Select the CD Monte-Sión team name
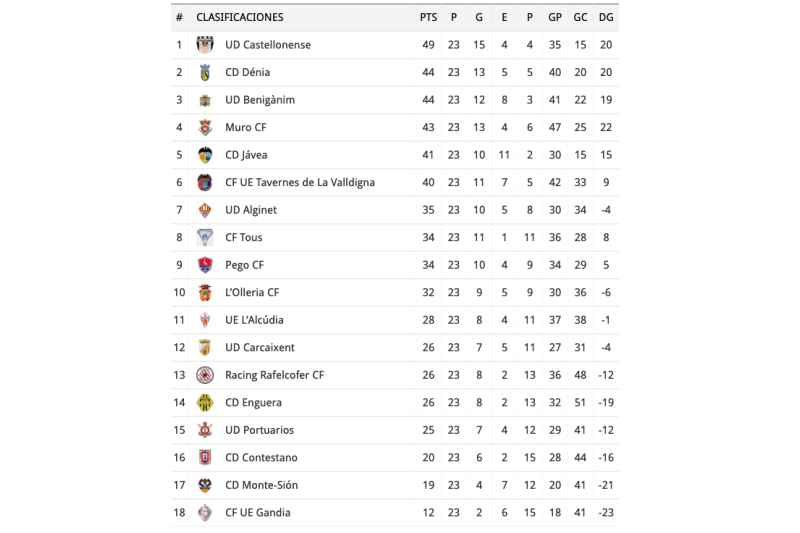800x533 pixels. (261, 485)
